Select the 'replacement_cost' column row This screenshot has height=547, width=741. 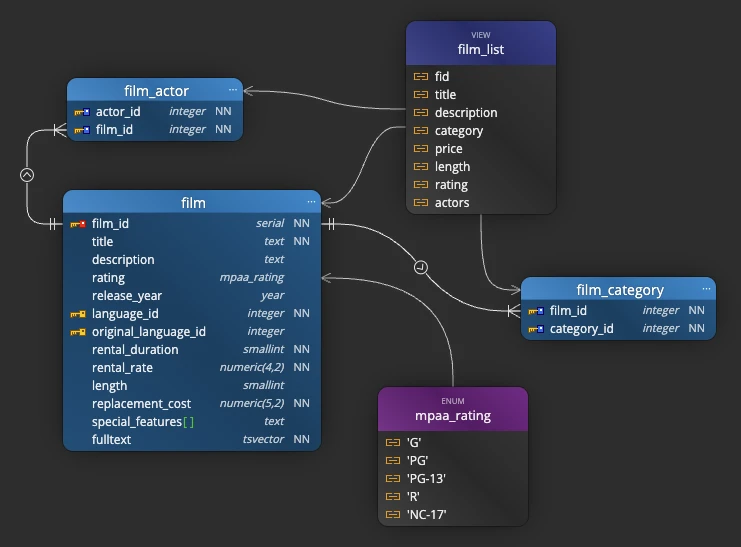192,403
